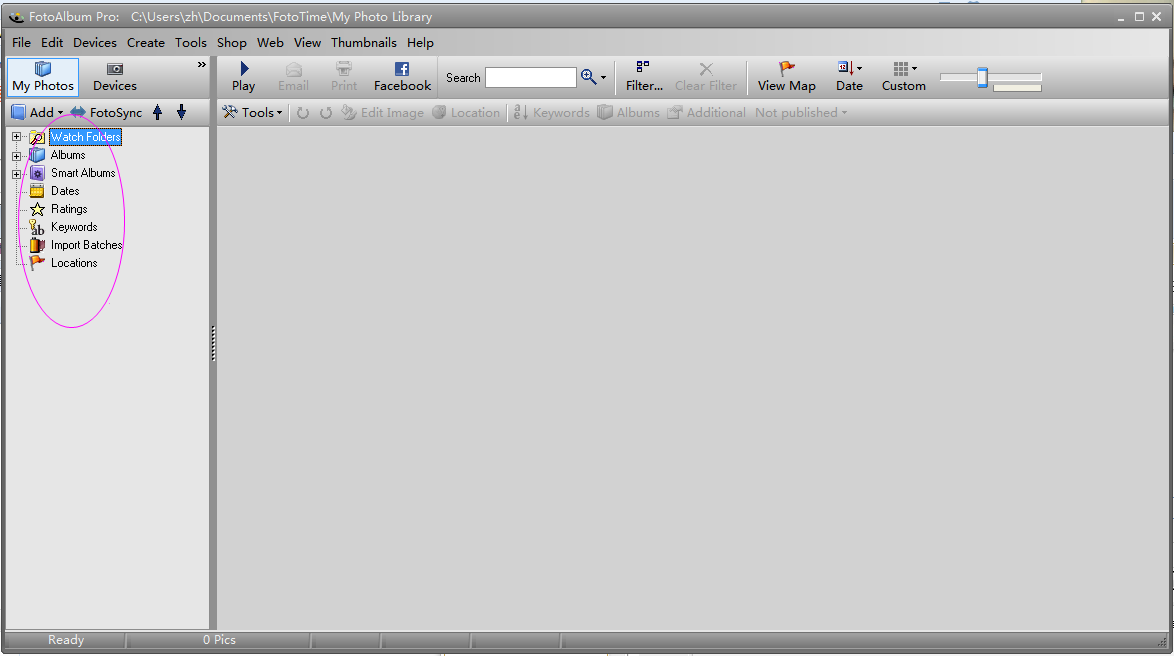The height and width of the screenshot is (656, 1174).
Task: Click the Keywords sort tool
Action: pyautogui.click(x=552, y=112)
